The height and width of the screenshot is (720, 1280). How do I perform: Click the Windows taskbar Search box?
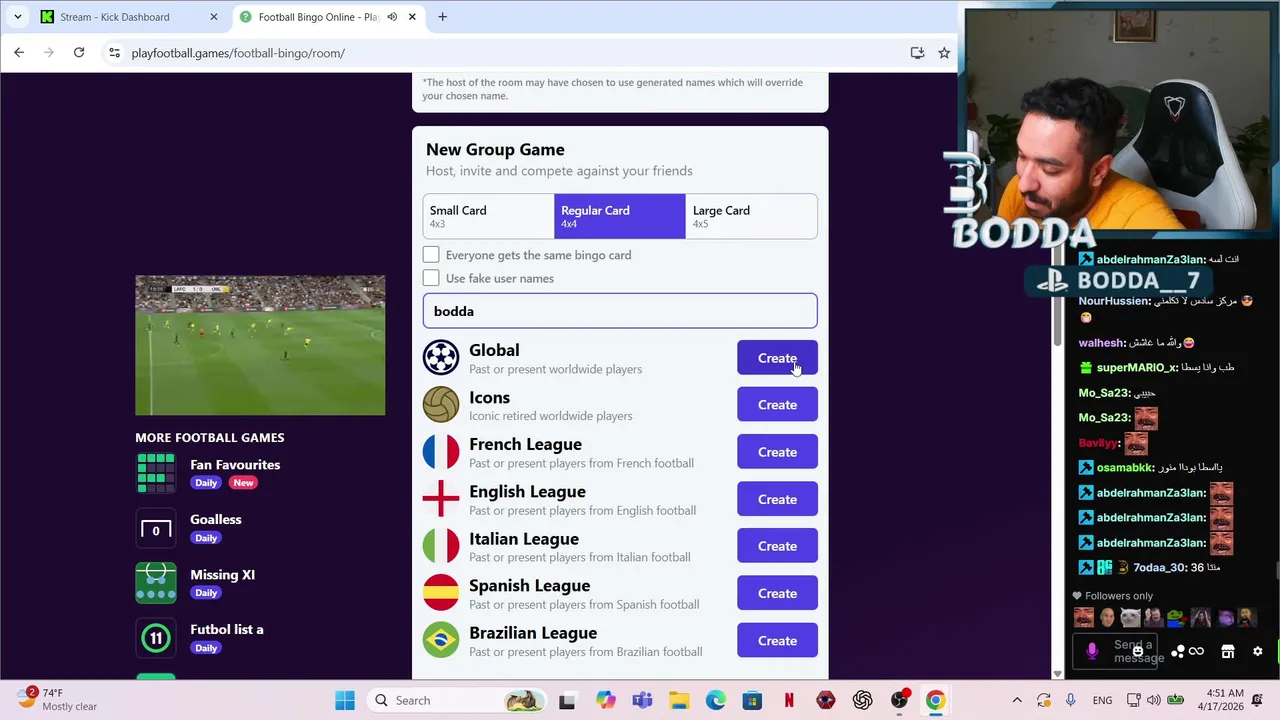(456, 700)
